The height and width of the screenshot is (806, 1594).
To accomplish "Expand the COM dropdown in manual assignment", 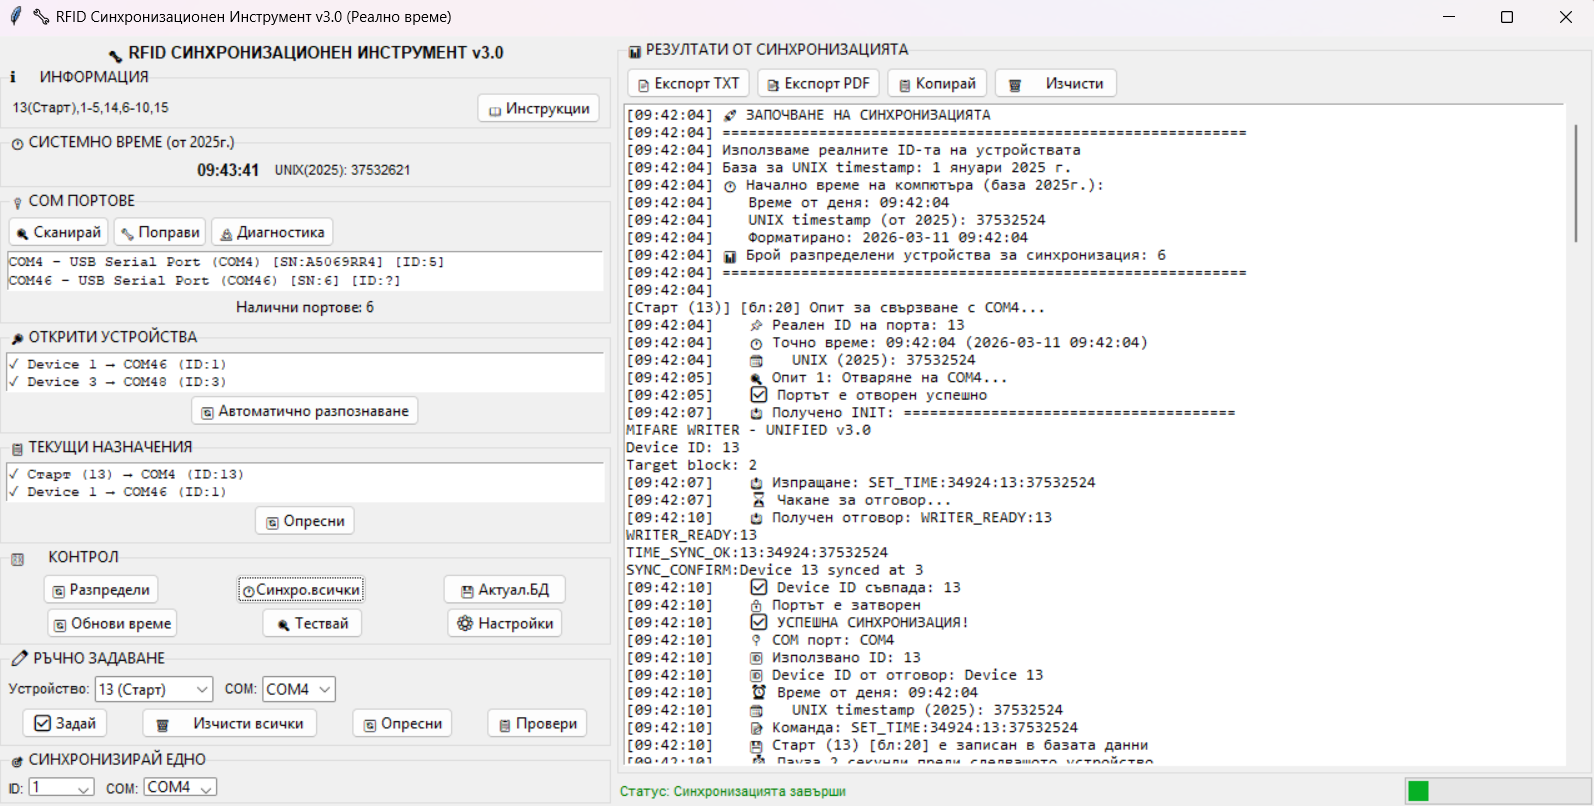I will (x=298, y=689).
